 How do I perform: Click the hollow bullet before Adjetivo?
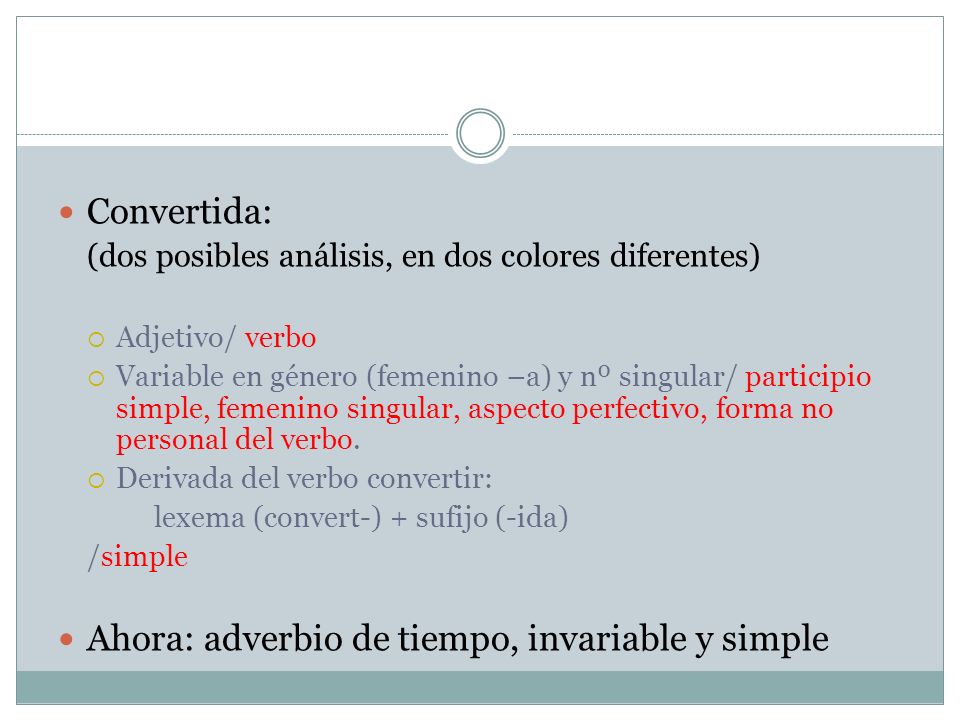[96, 339]
